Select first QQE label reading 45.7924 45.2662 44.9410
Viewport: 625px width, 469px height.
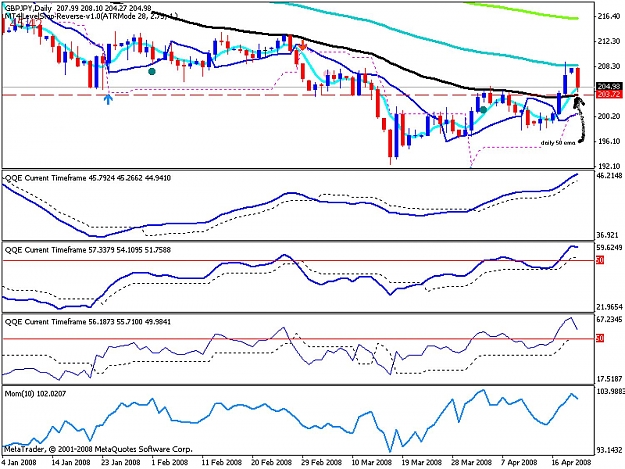click(x=88, y=178)
